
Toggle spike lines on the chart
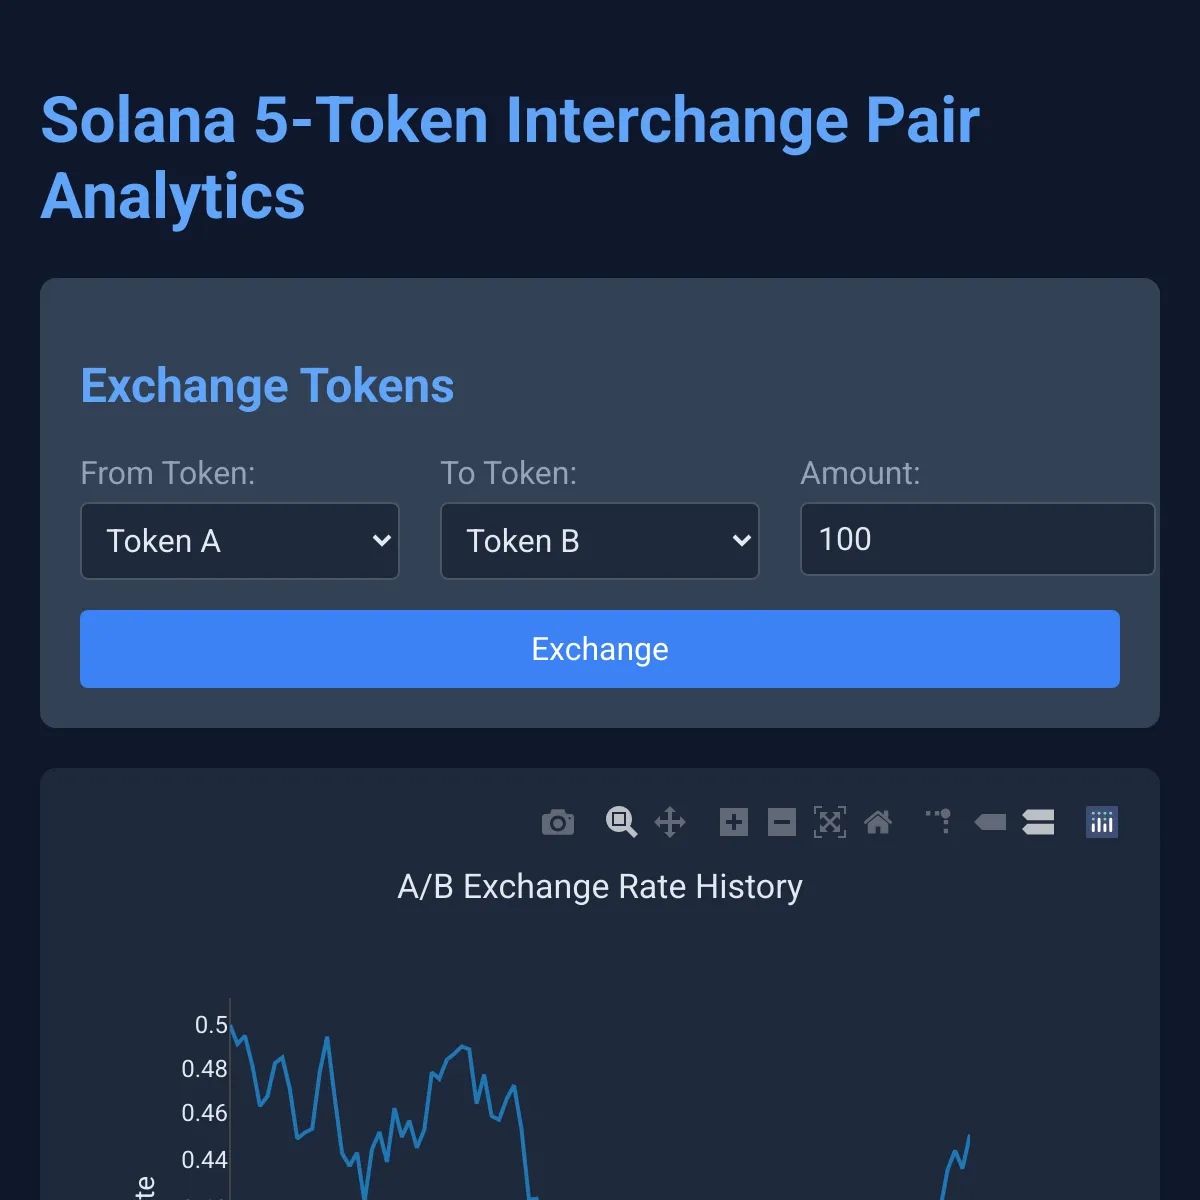point(939,822)
